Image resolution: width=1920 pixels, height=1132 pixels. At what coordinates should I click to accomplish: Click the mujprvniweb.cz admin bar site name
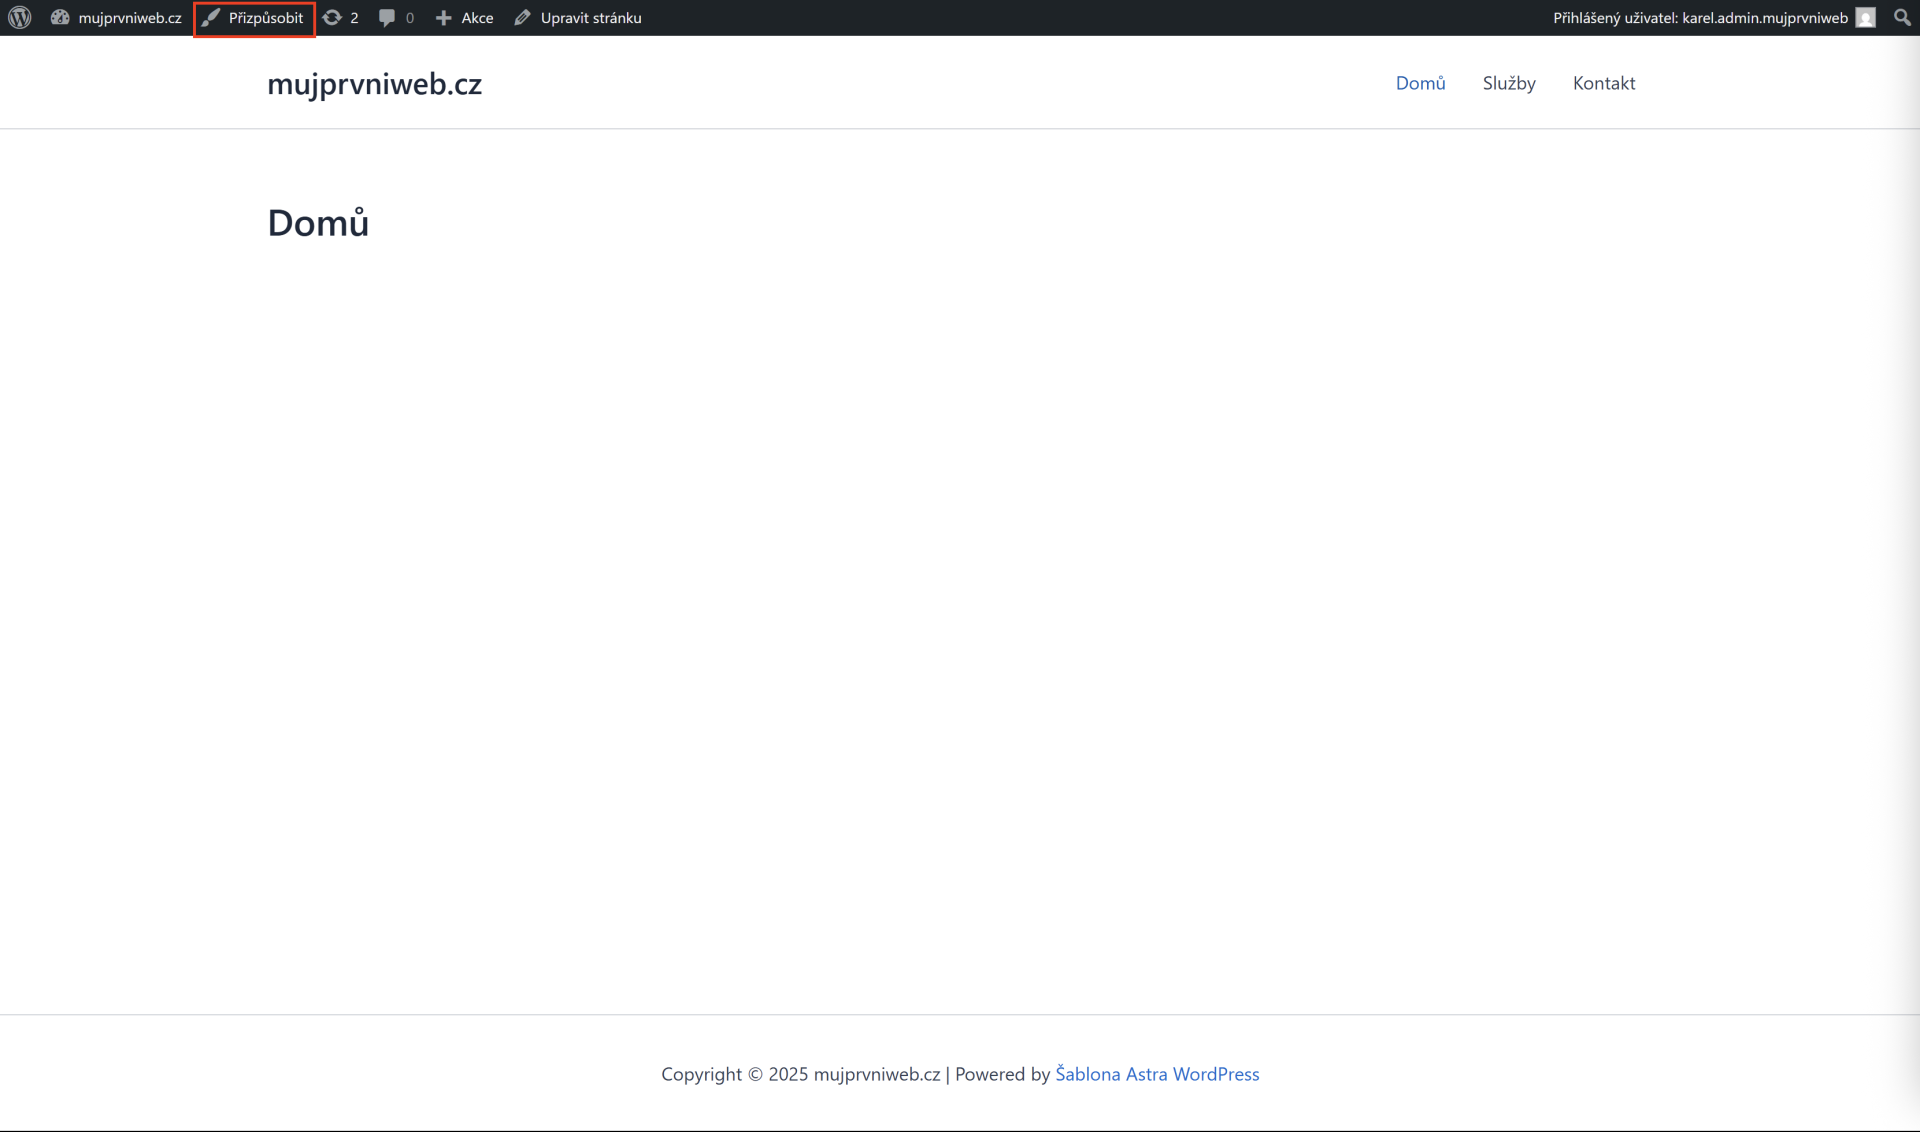pos(130,18)
